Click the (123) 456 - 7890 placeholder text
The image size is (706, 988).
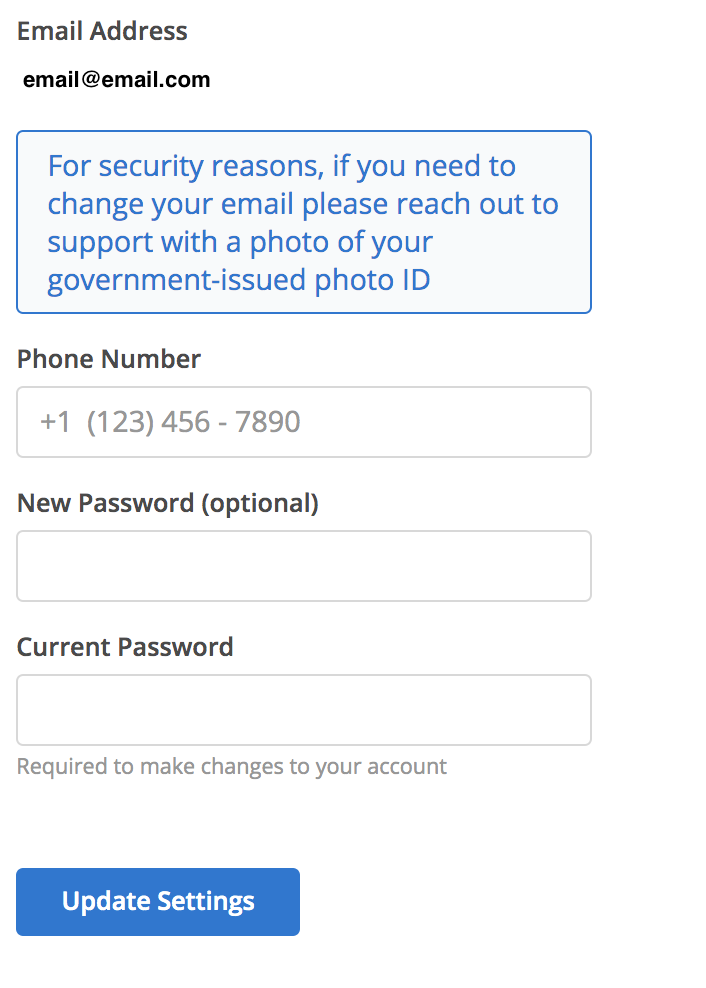(x=194, y=422)
